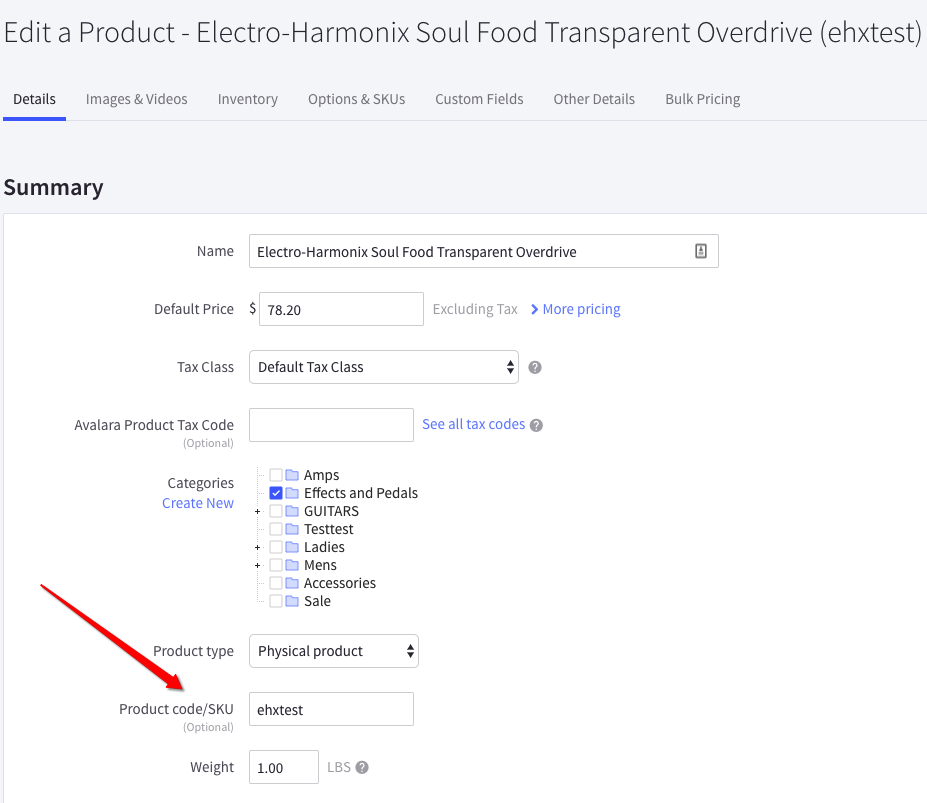Screen dimensions: 927x803
Task: Click the autofill icon in Name field
Action: point(701,252)
